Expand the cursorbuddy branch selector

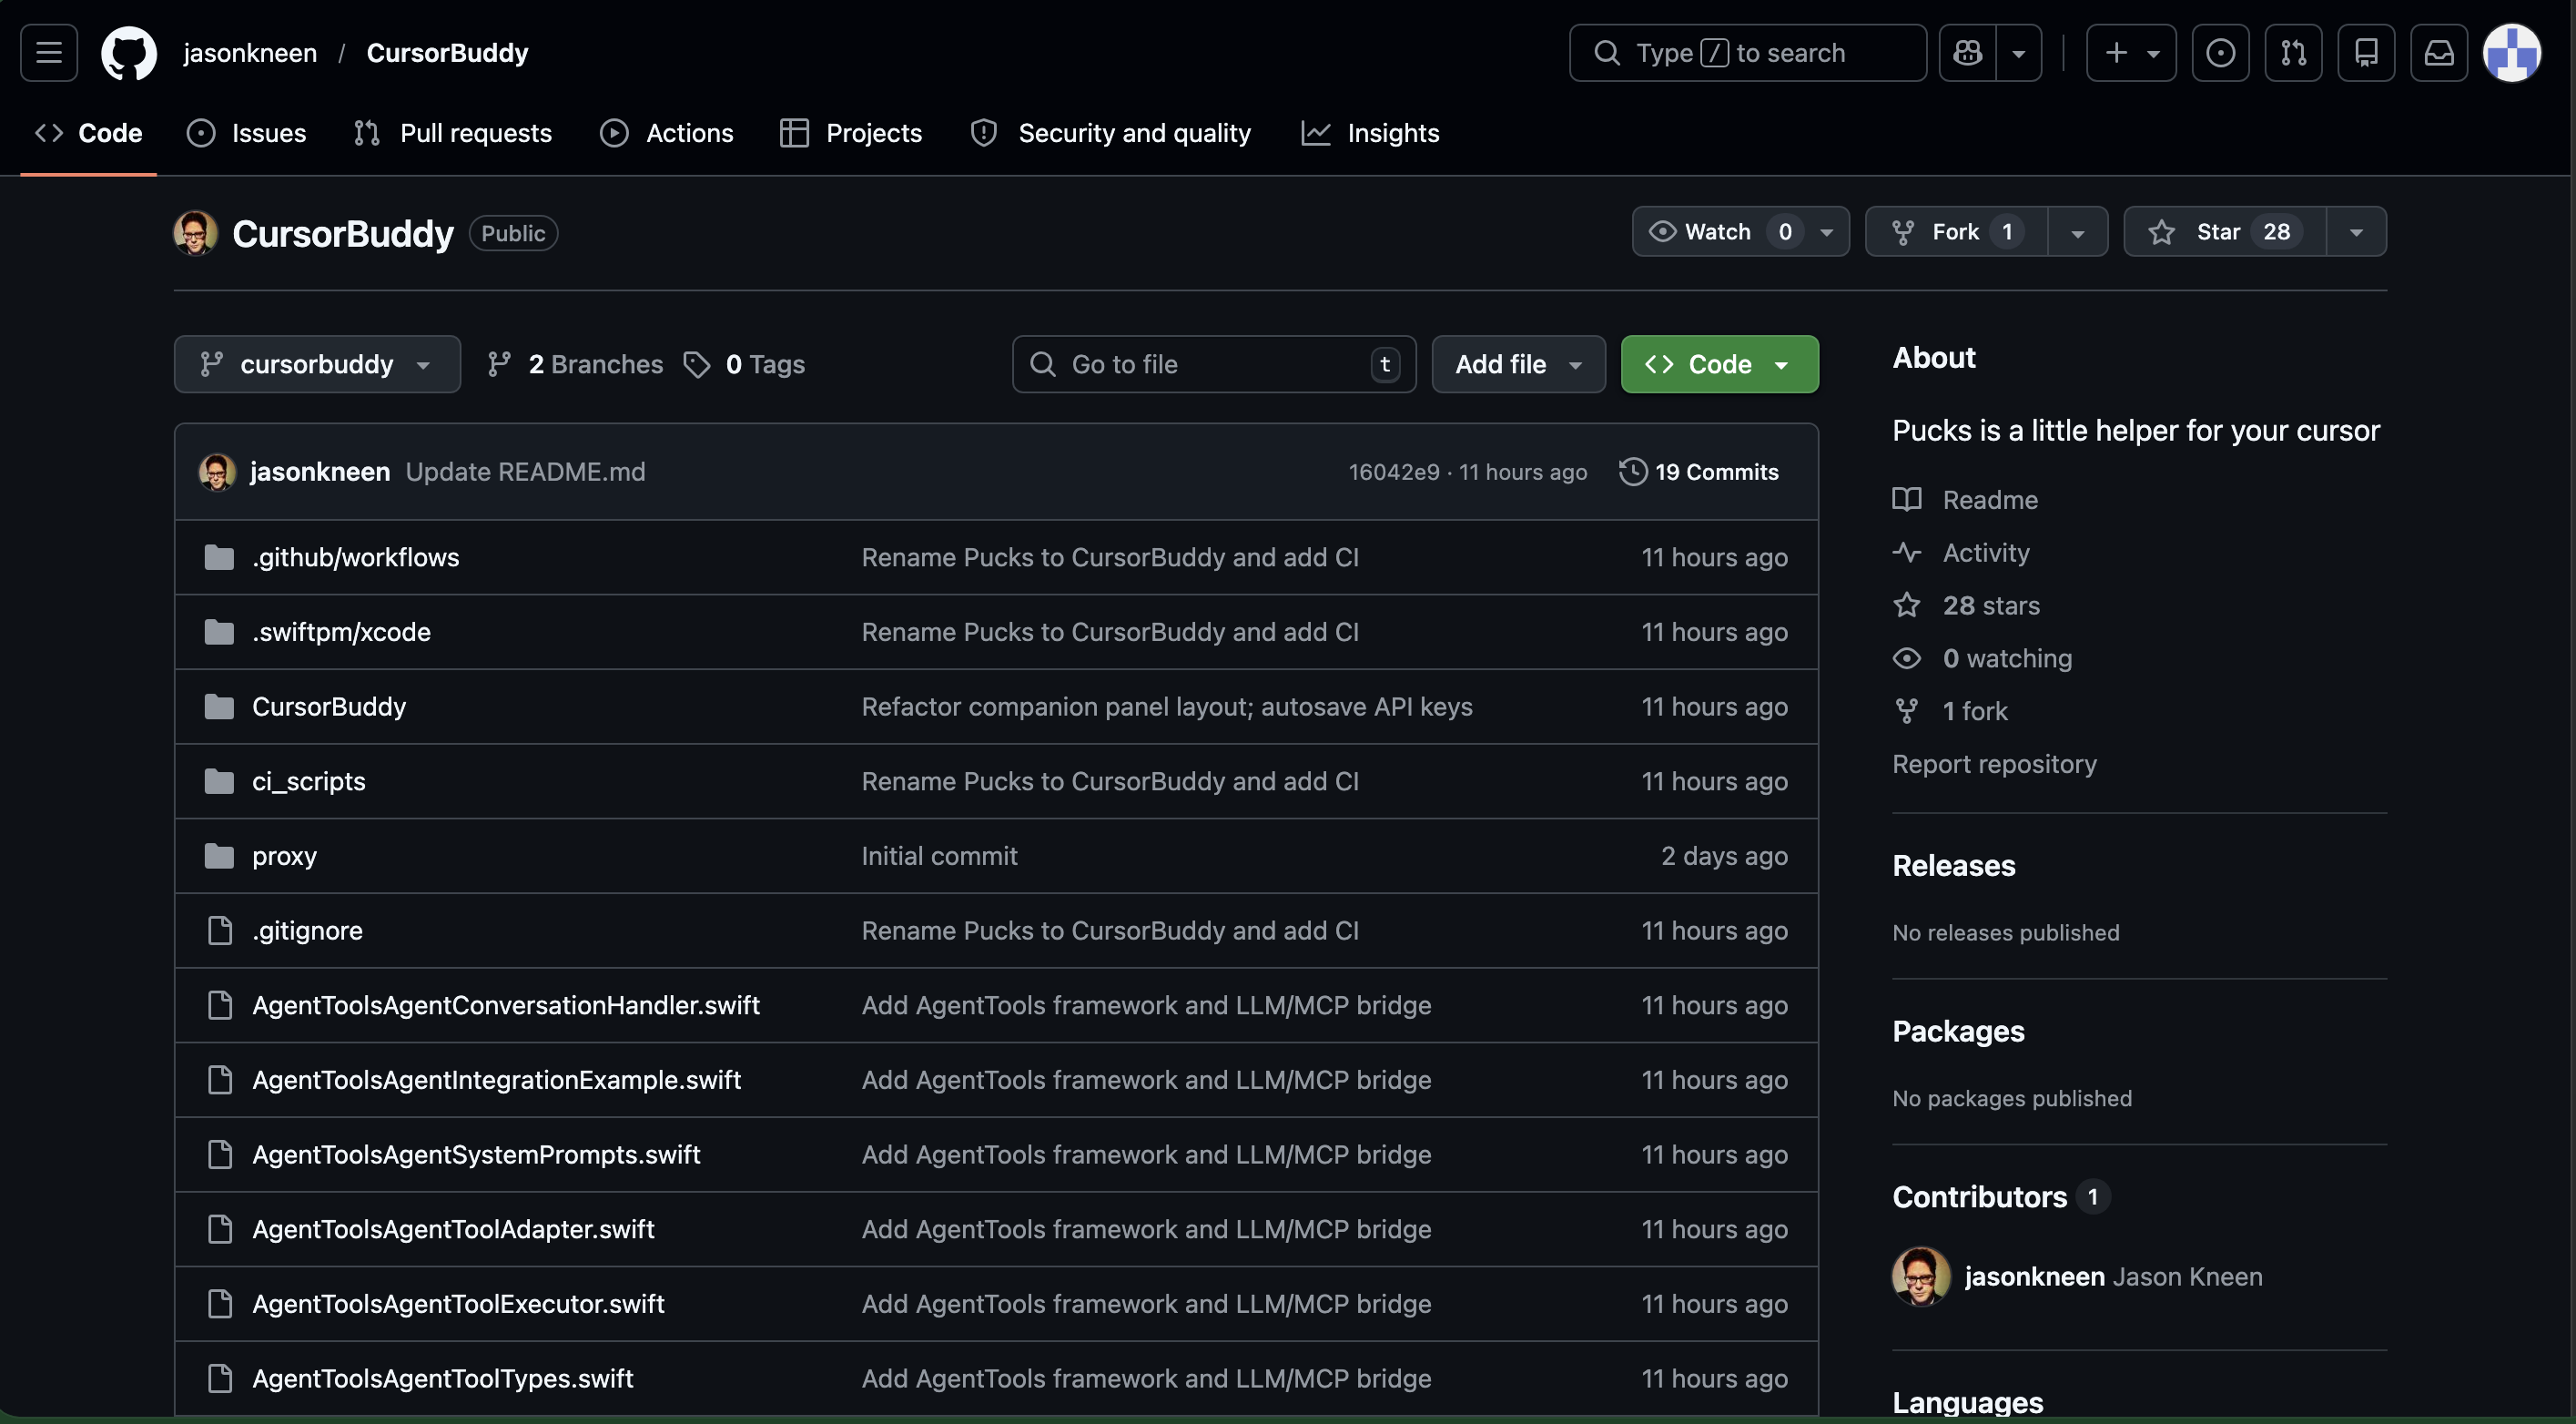coord(316,364)
